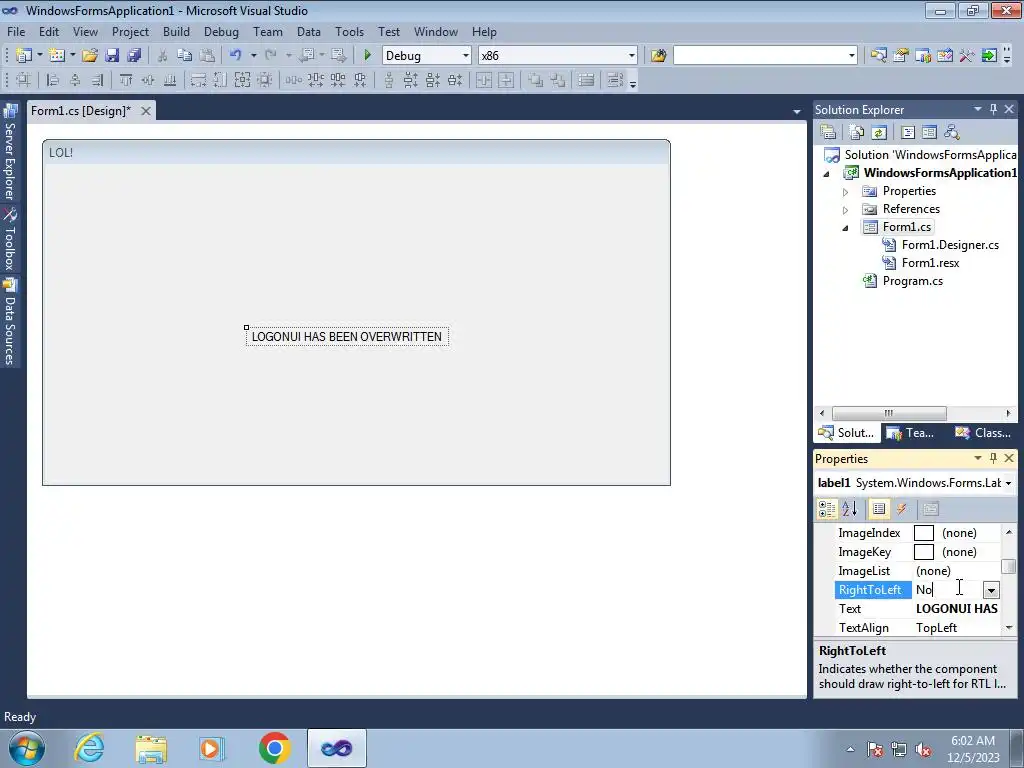
Task: Save the current file with the floppy icon
Action: (x=112, y=56)
